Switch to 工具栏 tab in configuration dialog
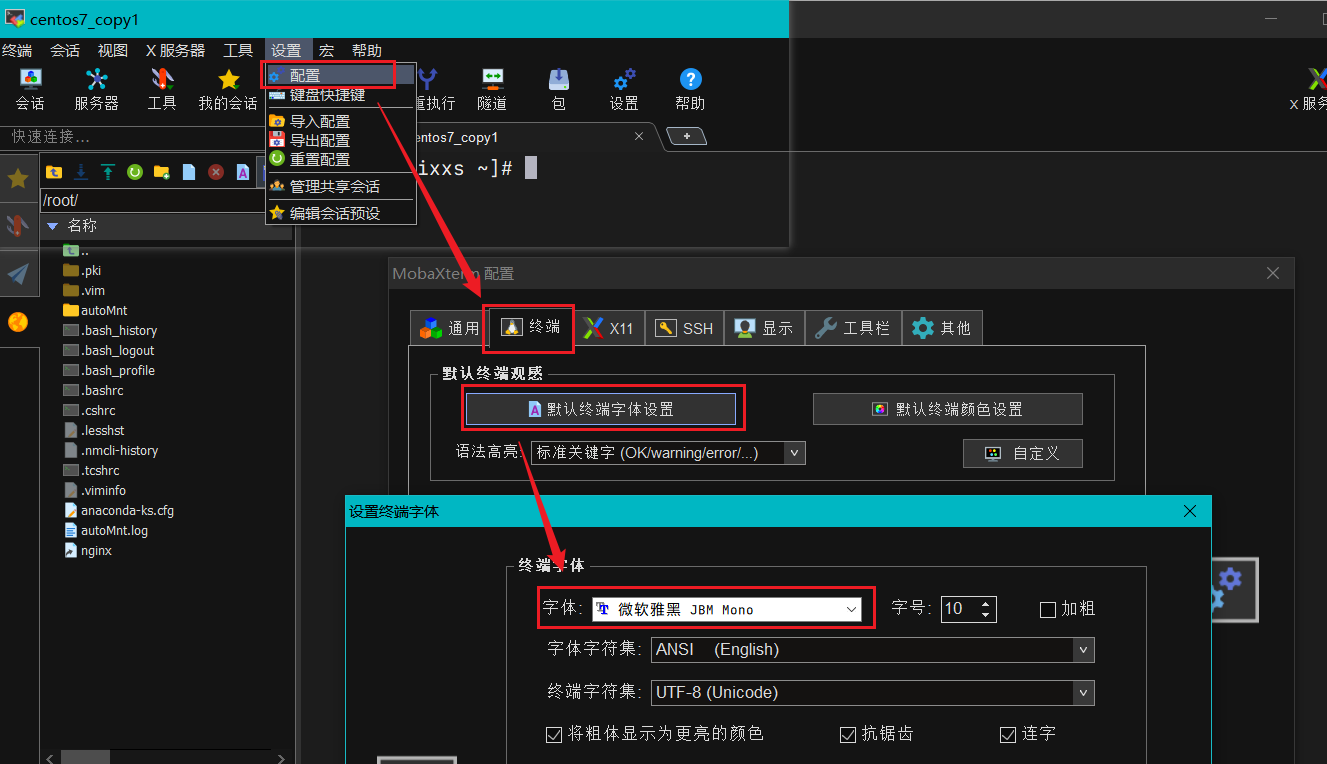The width and height of the screenshot is (1327, 764). point(852,328)
